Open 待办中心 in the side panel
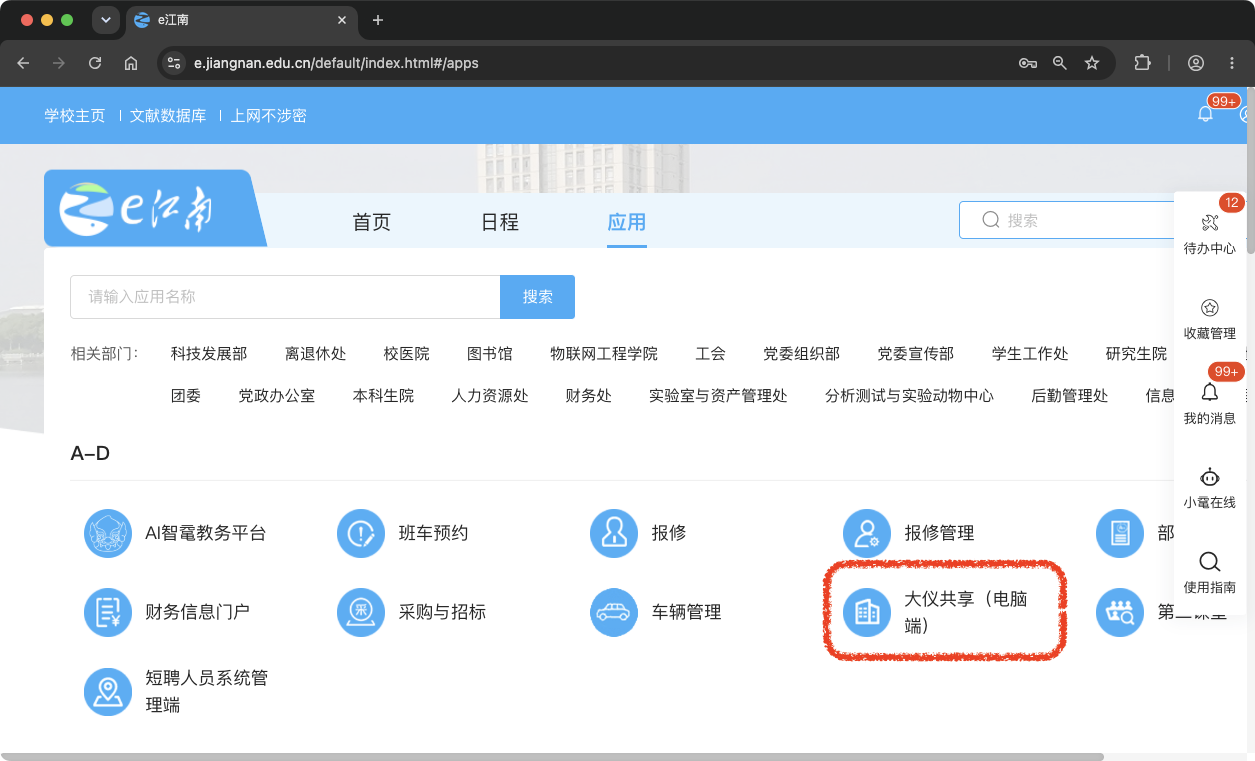 [x=1209, y=233]
